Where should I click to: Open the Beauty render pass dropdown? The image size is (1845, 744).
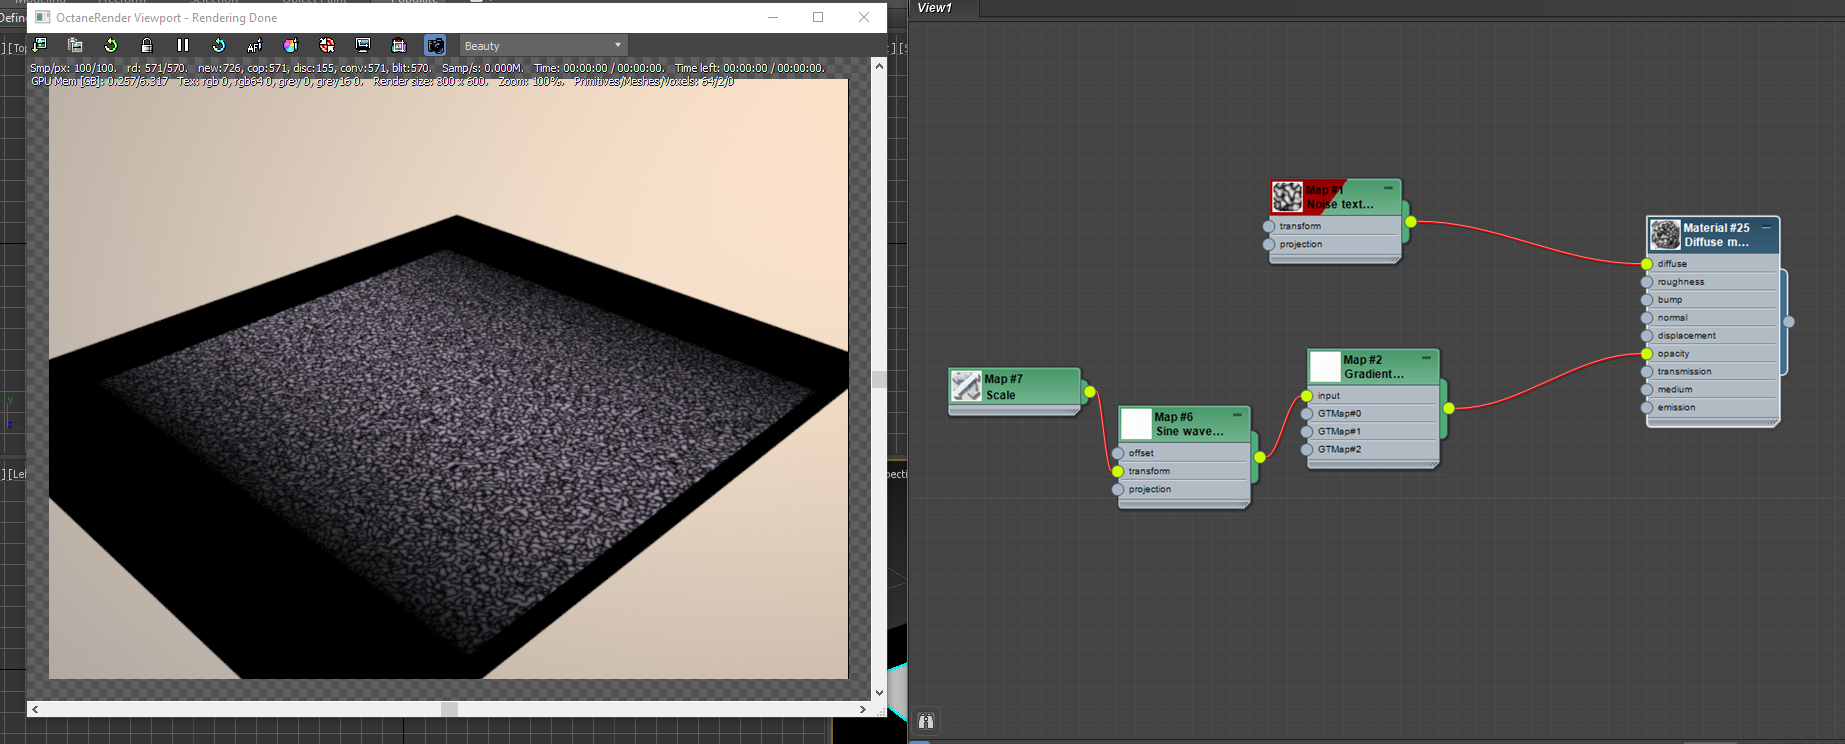click(544, 46)
